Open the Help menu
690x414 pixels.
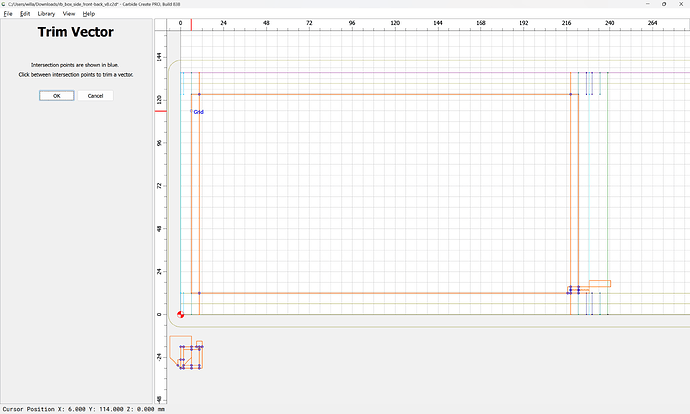[x=89, y=14]
